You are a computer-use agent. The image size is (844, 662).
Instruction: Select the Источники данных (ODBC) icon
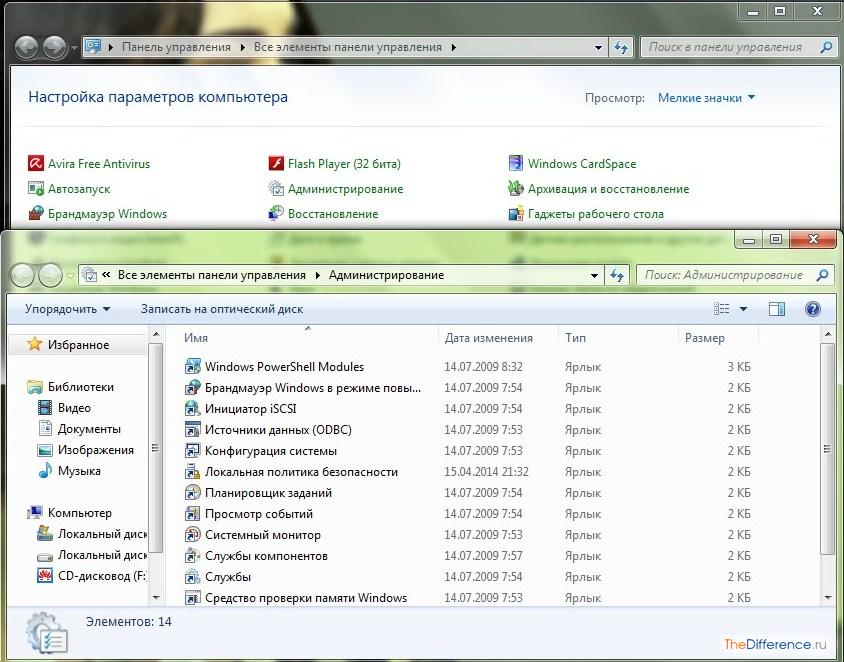click(192, 429)
